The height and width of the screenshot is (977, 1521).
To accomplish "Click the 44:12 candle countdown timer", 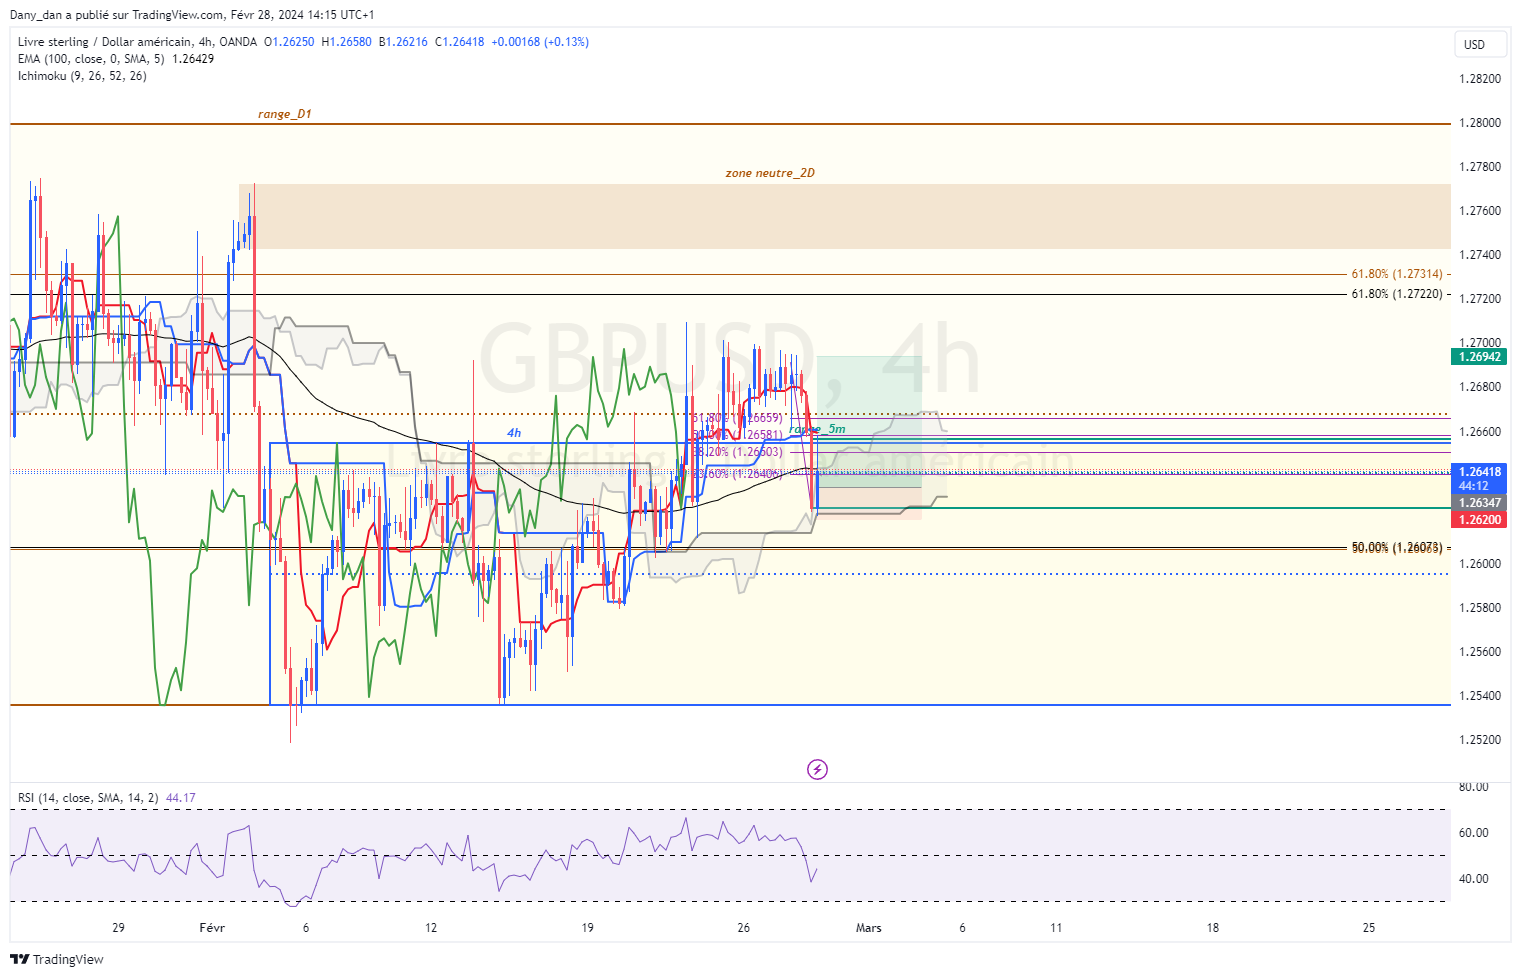I will (x=1474, y=486).
